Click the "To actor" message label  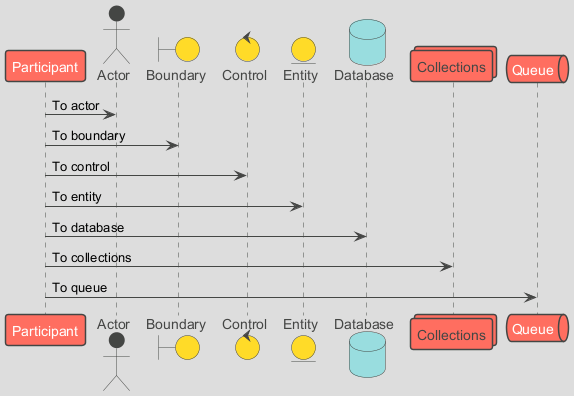[x=76, y=106]
